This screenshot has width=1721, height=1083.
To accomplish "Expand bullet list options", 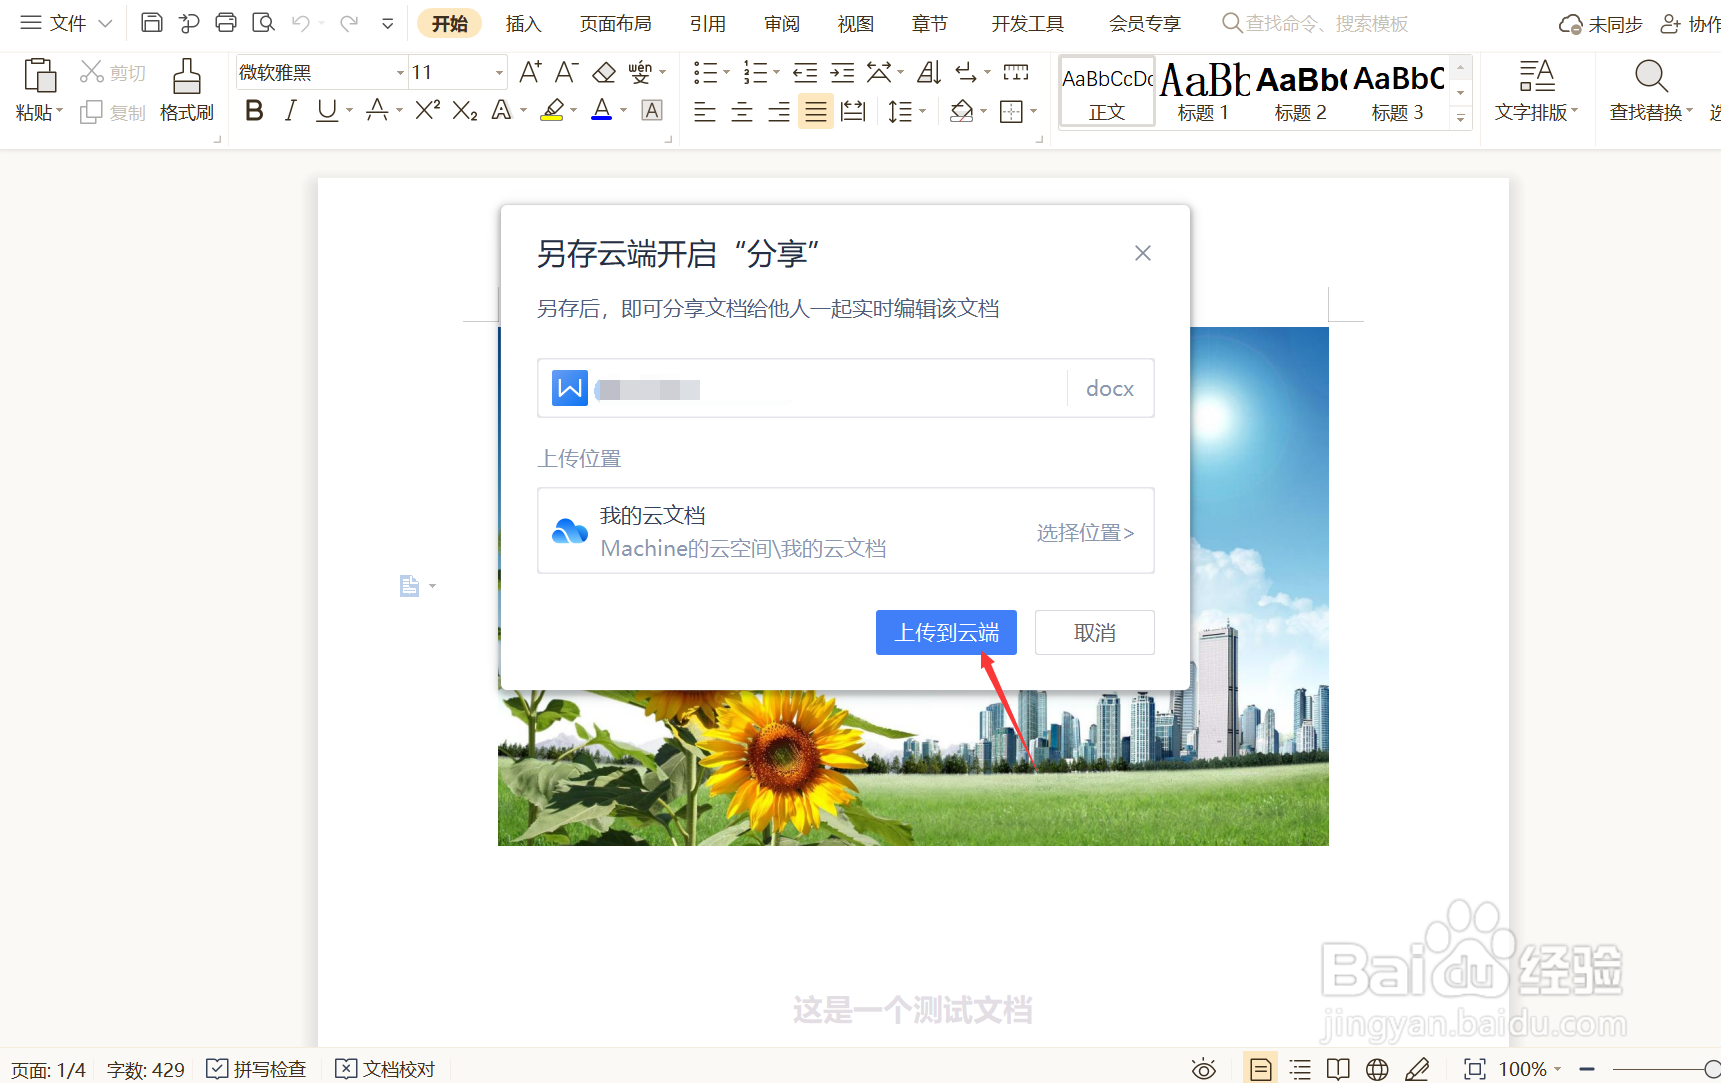I will coord(727,72).
